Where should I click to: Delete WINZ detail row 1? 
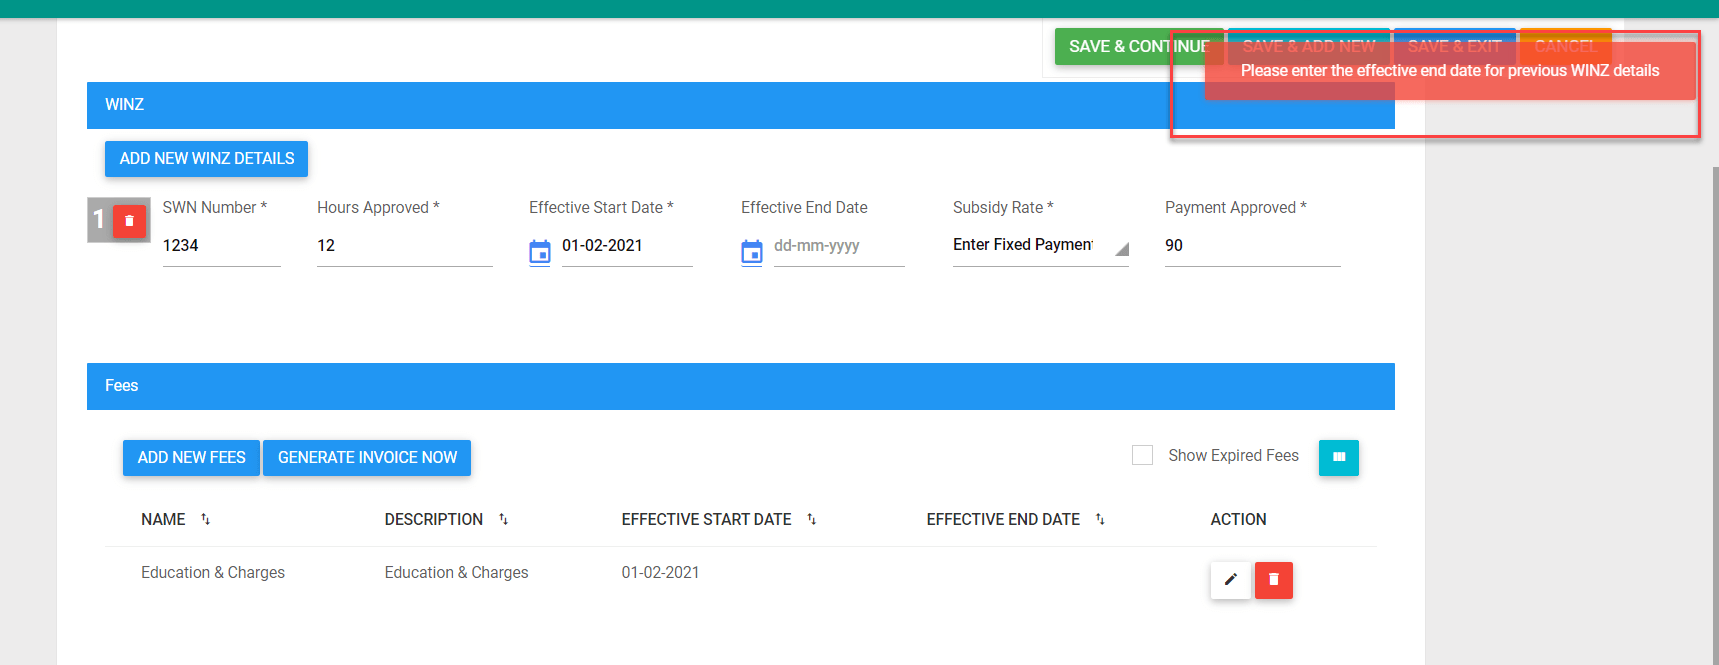129,221
